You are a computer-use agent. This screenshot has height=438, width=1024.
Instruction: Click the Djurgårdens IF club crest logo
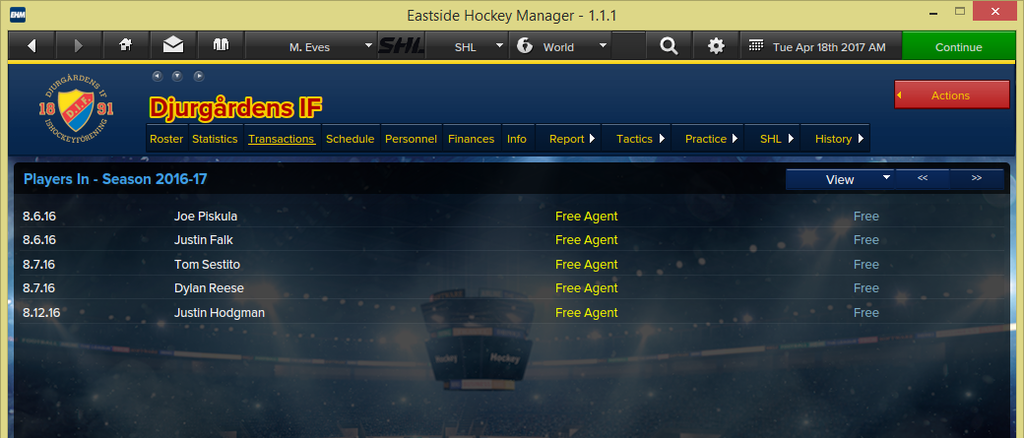click(x=74, y=108)
